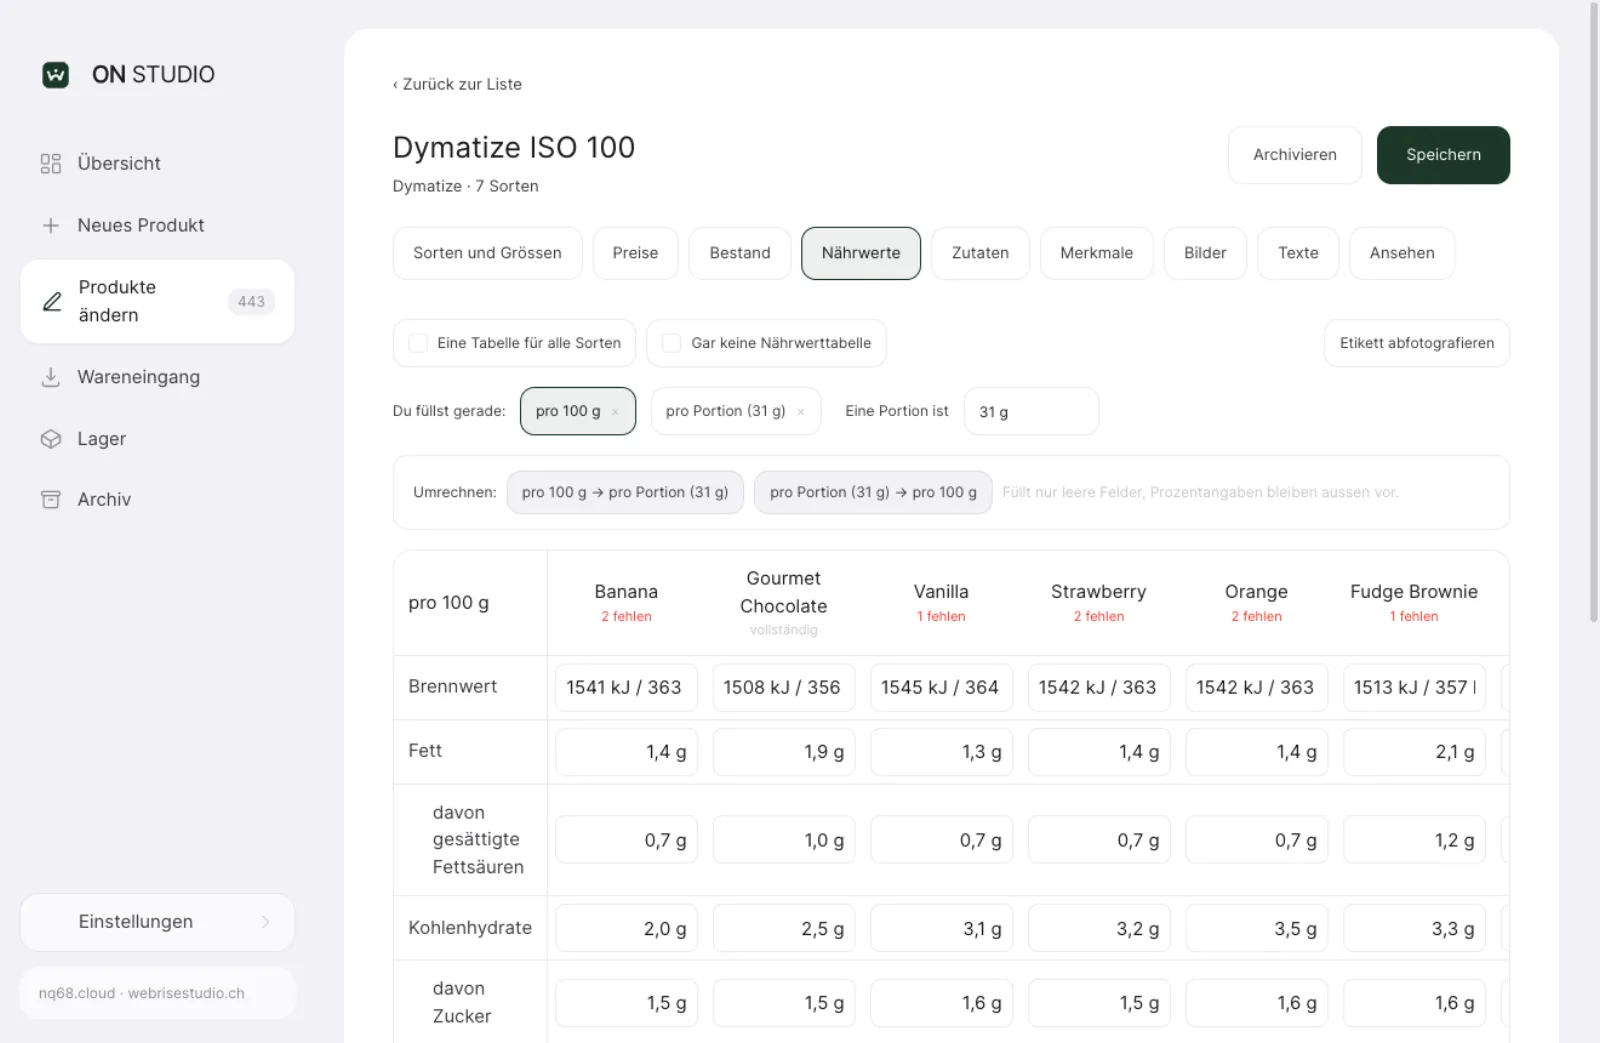The width and height of the screenshot is (1600, 1043).
Task: Edit Orange Kohlenhydrate field '3,5 g'
Action: click(x=1256, y=928)
